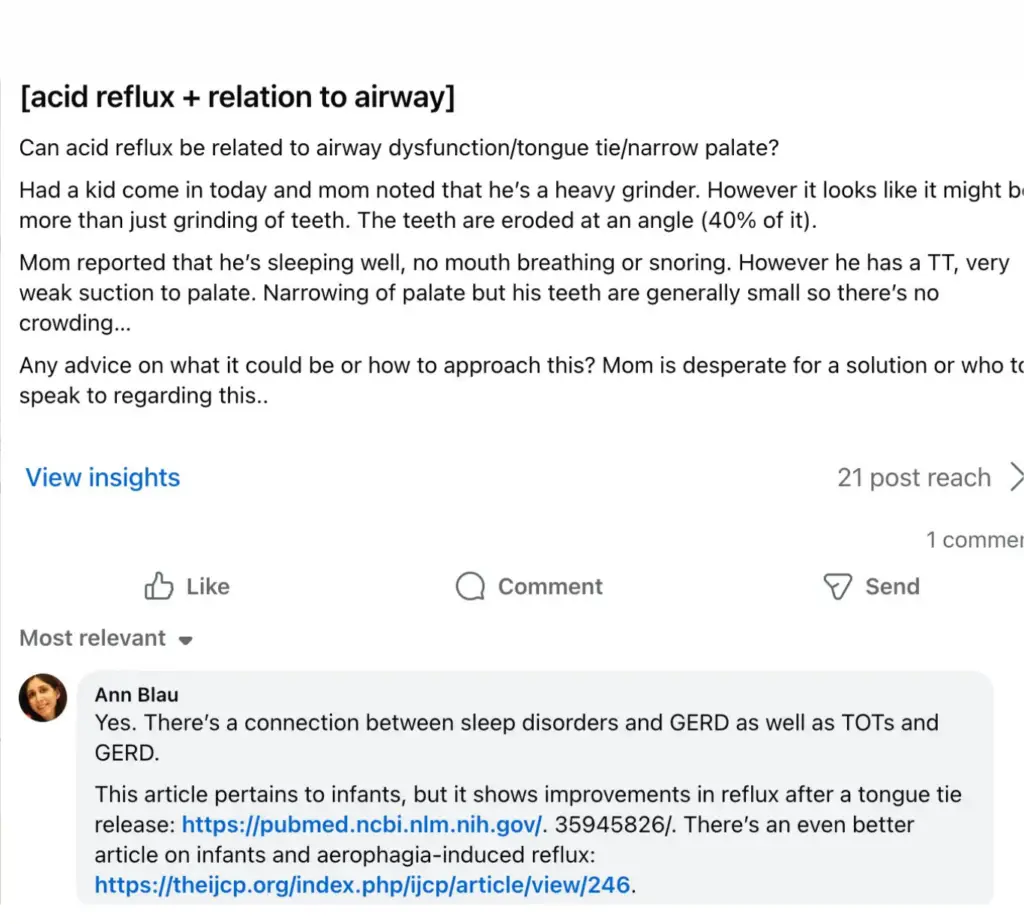Screen dimensions: 1024x924
Task: Click the Send arrow icon
Action: point(837,586)
